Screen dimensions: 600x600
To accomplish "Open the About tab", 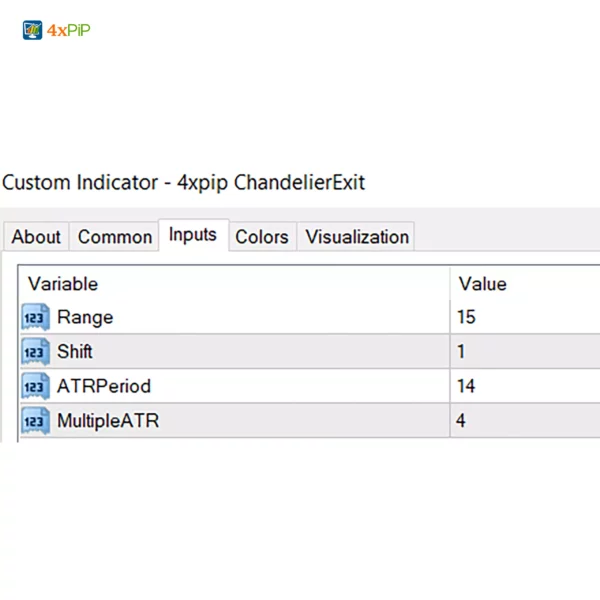I will coord(36,237).
